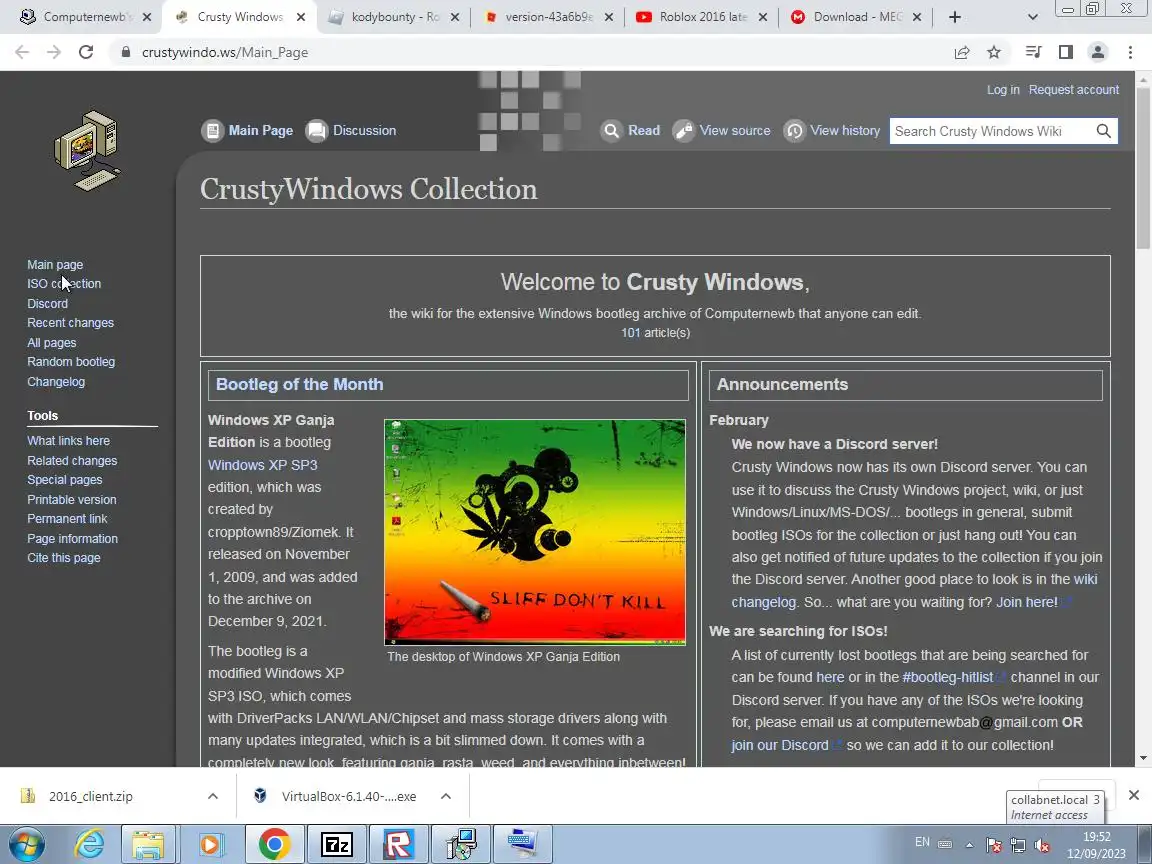Open Special pages link
This screenshot has width=1152, height=864.
point(65,480)
